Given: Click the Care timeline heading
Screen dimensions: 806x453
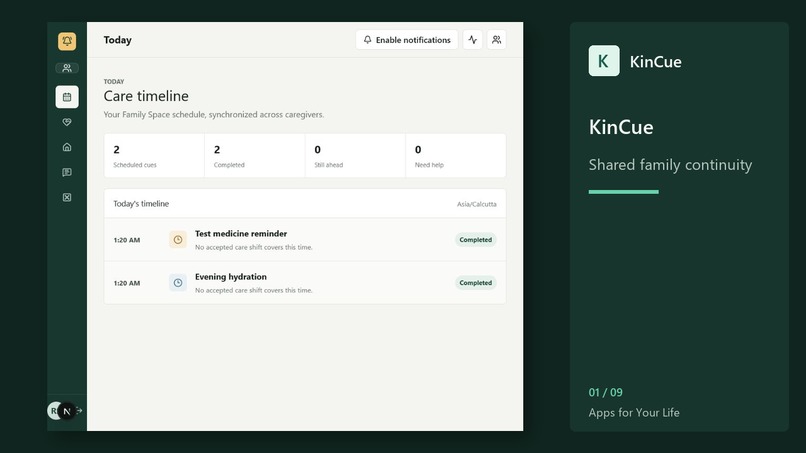Looking at the screenshot, I should coord(146,96).
